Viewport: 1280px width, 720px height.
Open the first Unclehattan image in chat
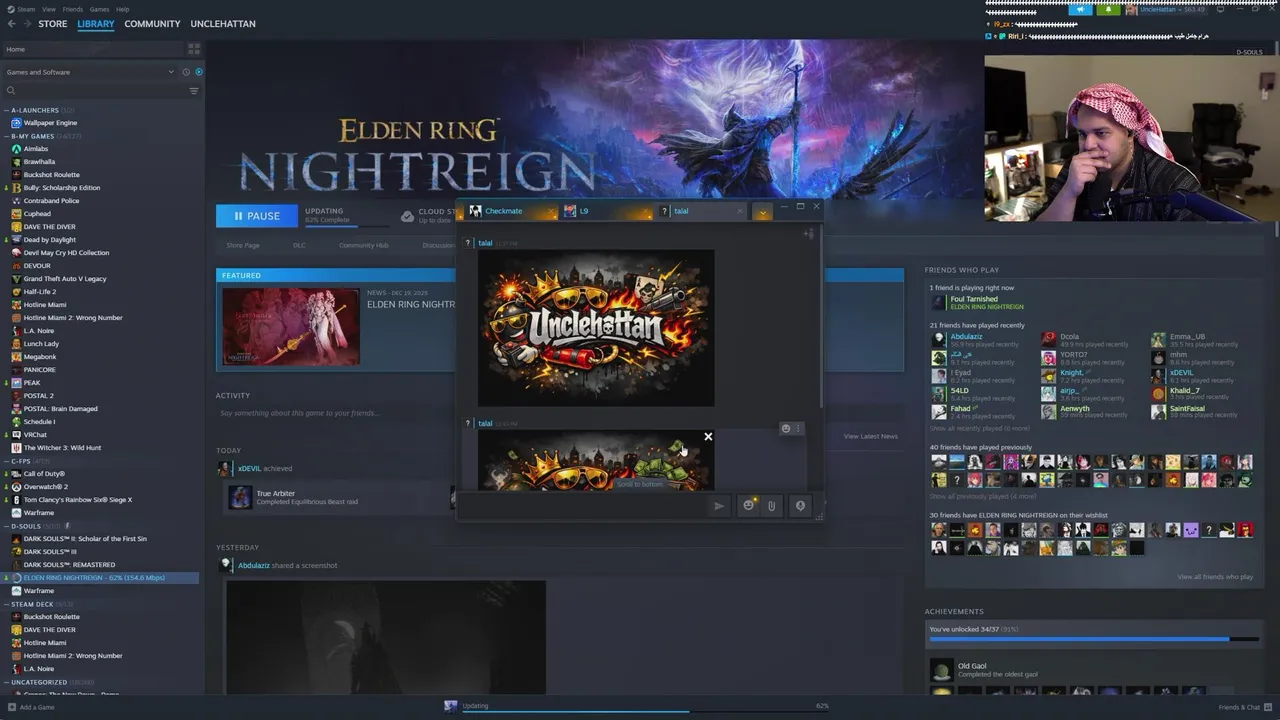pyautogui.click(x=596, y=328)
